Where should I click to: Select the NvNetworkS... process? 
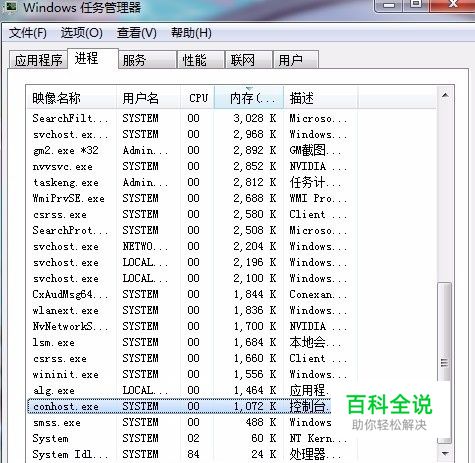[232, 326]
